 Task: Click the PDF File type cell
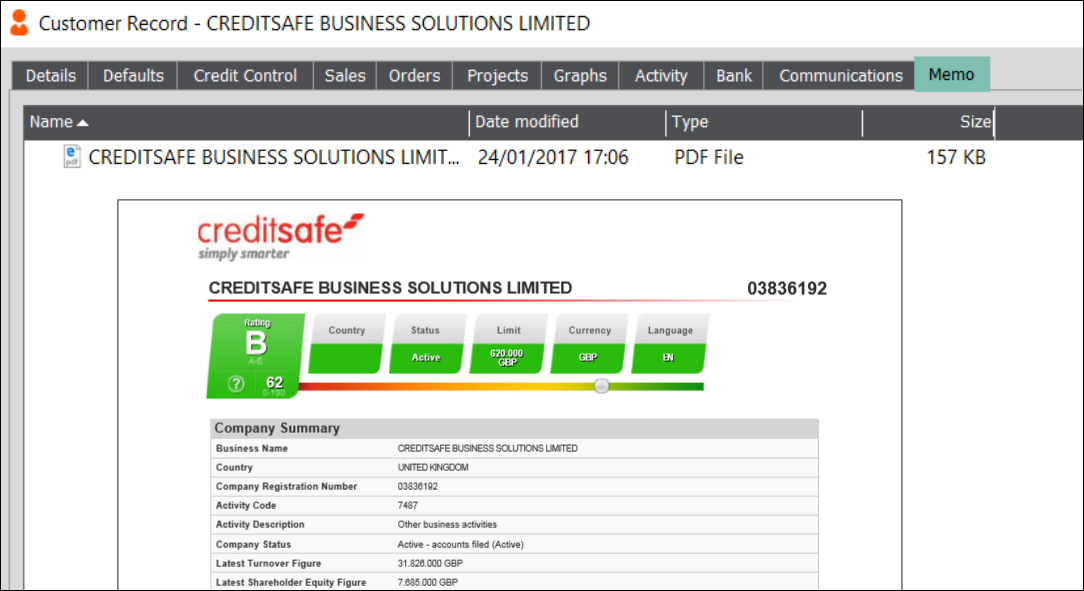pyautogui.click(x=709, y=158)
